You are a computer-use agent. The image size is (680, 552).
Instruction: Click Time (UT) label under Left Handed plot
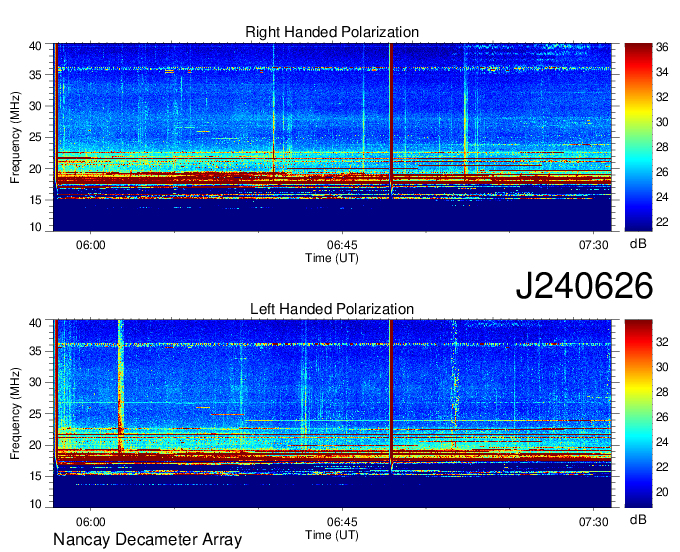332,535
